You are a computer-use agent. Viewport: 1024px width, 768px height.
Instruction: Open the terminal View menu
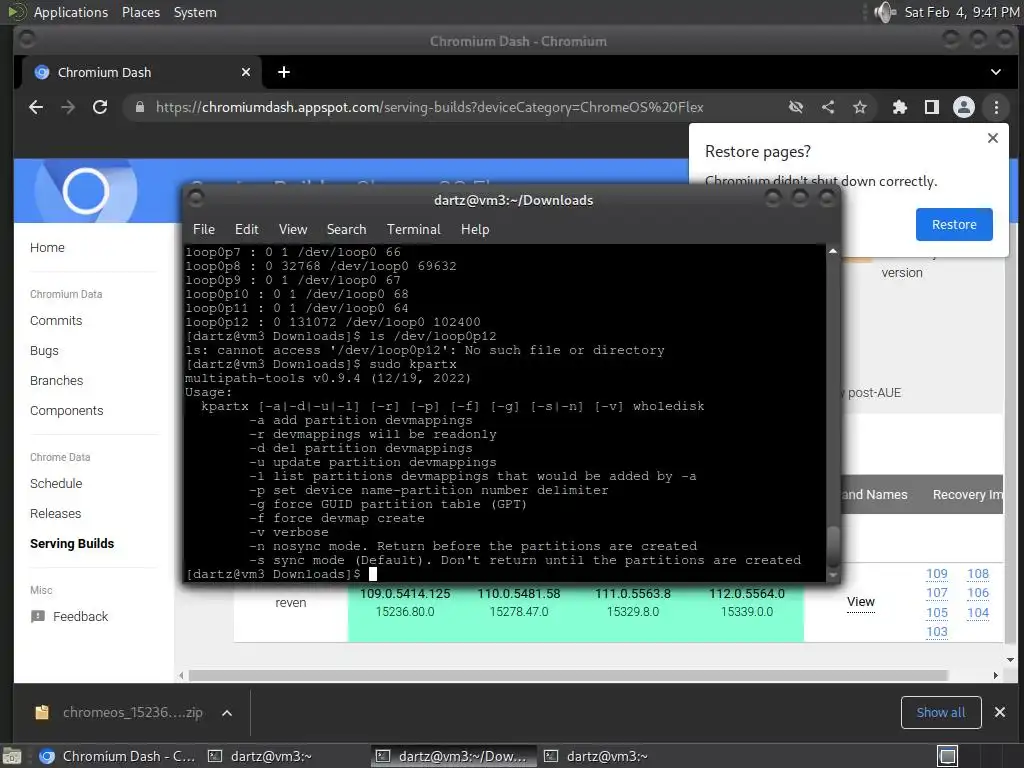pyautogui.click(x=293, y=229)
